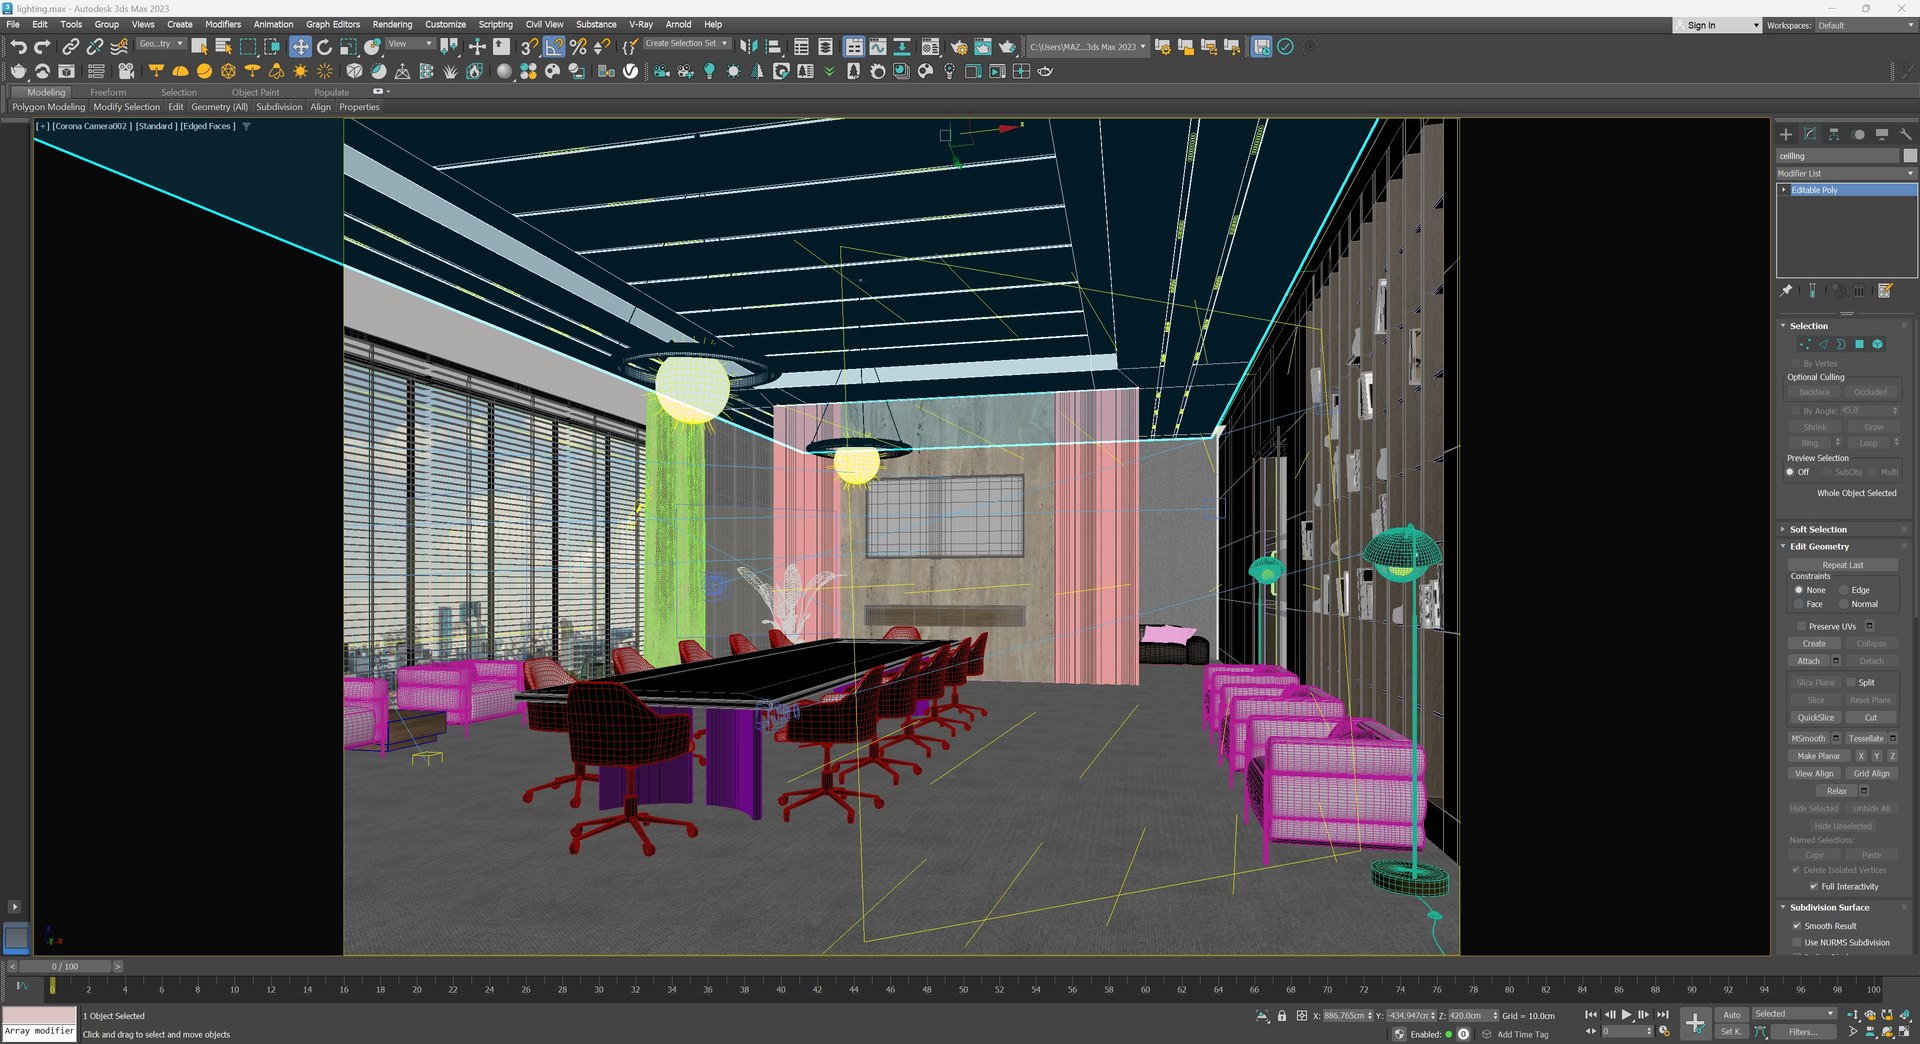Open the Modifier List dropdown

pyautogui.click(x=1846, y=173)
